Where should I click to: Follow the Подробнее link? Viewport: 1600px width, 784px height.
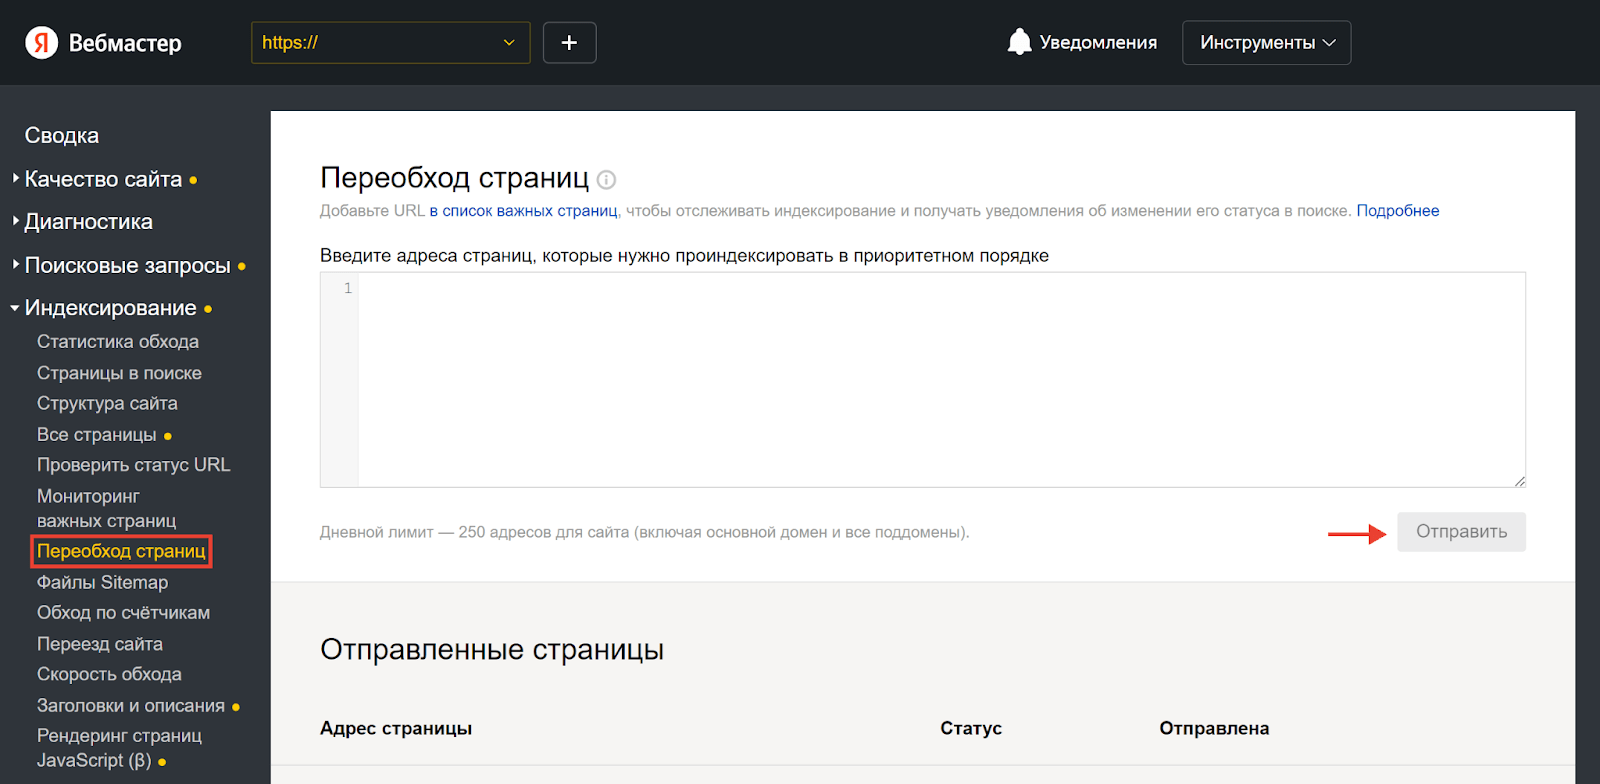tap(1398, 211)
